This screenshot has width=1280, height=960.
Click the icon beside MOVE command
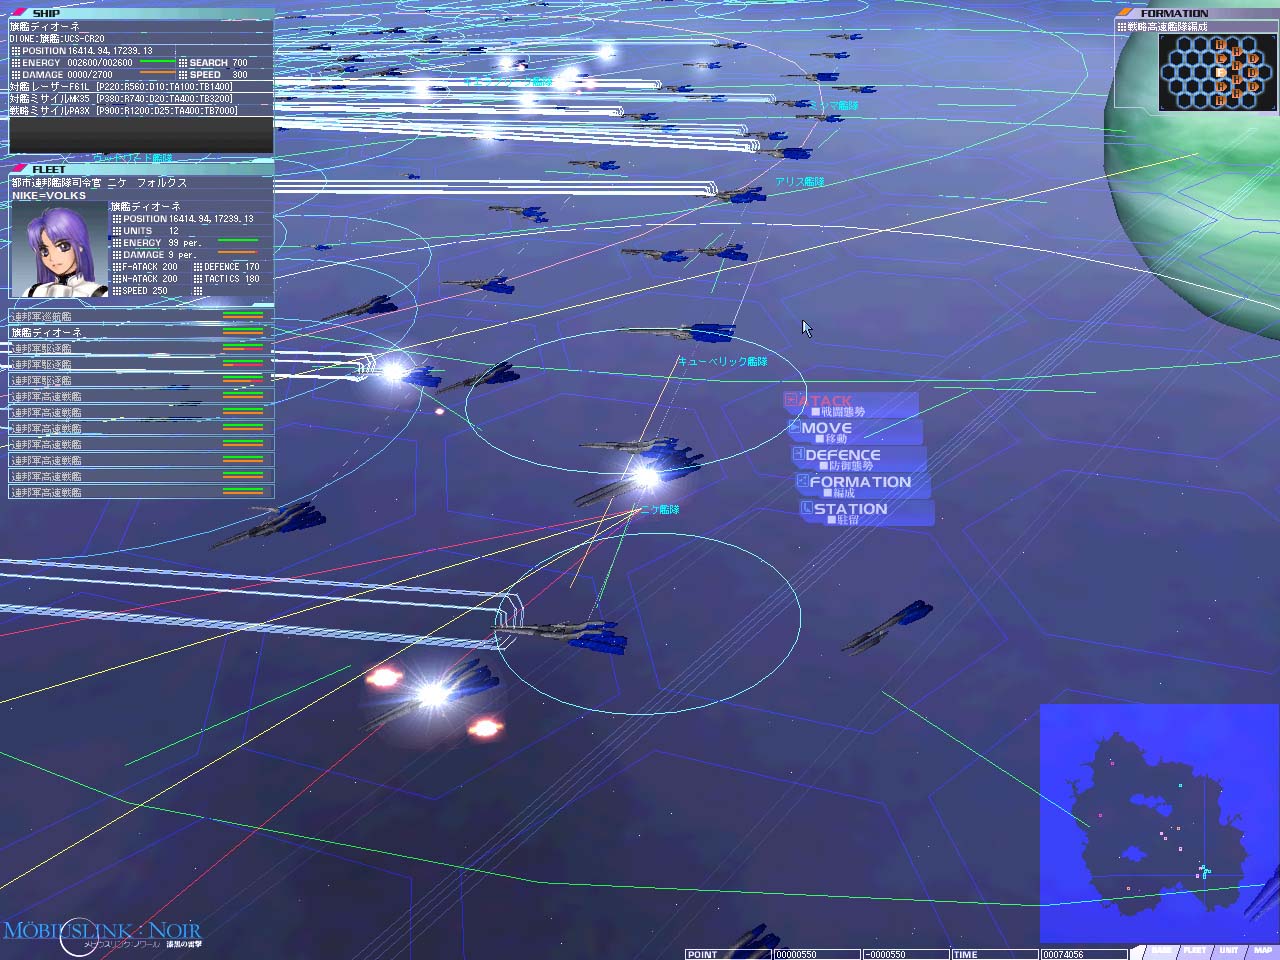795,427
